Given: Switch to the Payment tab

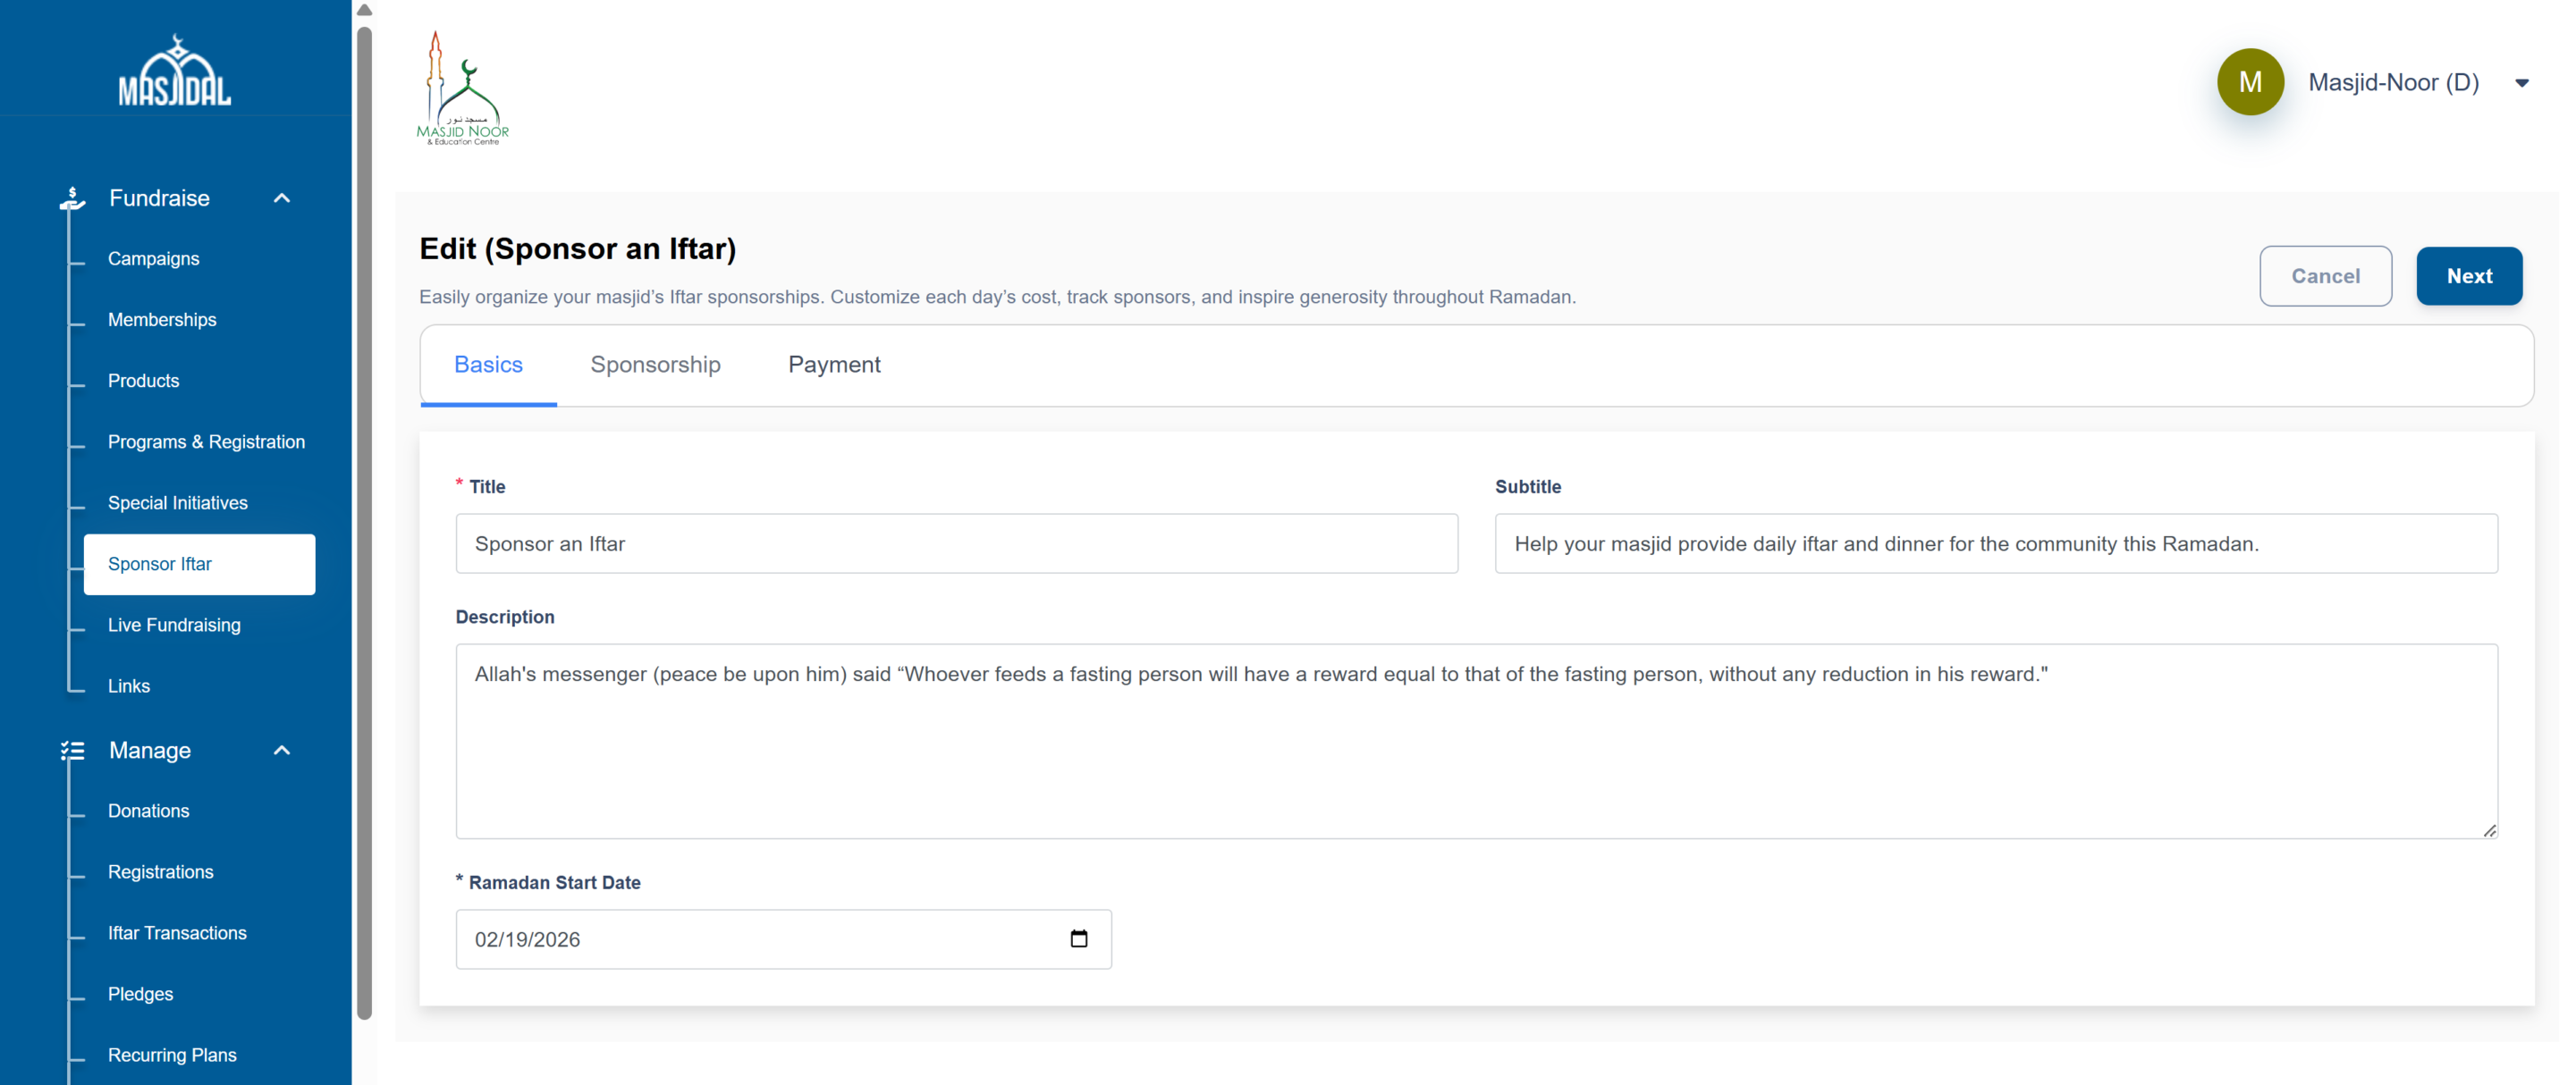Looking at the screenshot, I should click(x=834, y=365).
